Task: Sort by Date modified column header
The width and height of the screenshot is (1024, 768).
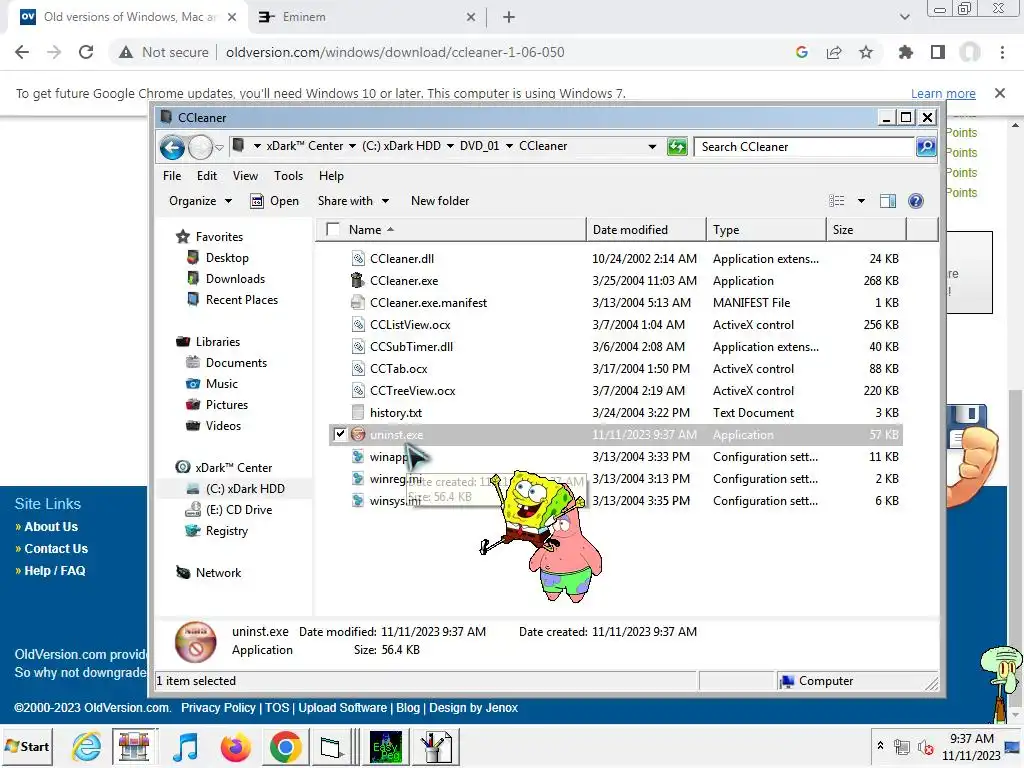Action: coord(646,229)
